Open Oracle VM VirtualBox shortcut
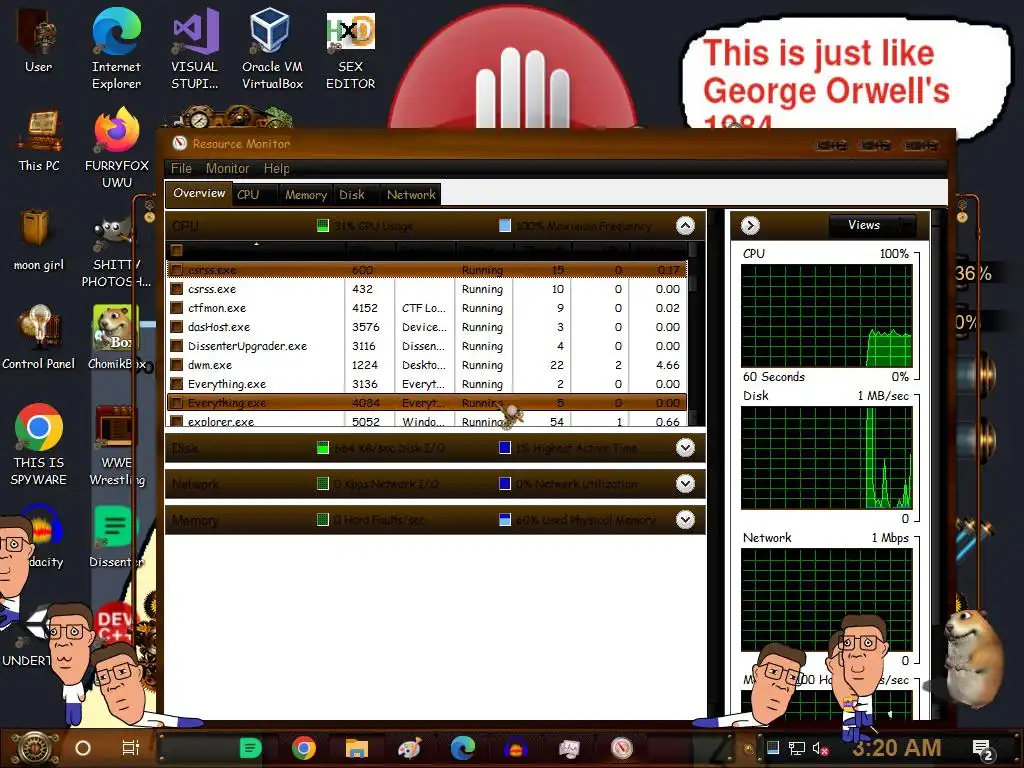The image size is (1024, 768). pyautogui.click(x=272, y=48)
